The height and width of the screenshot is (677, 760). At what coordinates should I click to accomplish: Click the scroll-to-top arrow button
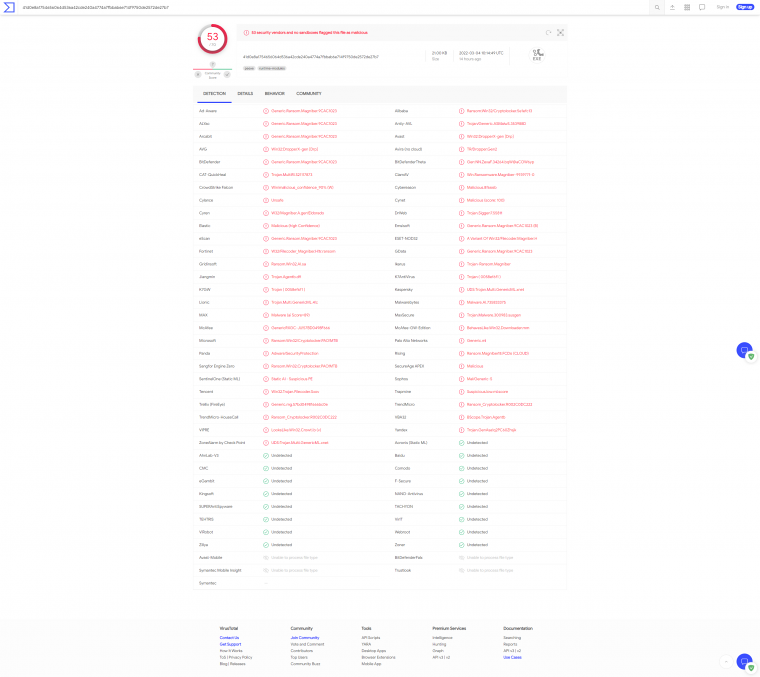tap(726, 661)
